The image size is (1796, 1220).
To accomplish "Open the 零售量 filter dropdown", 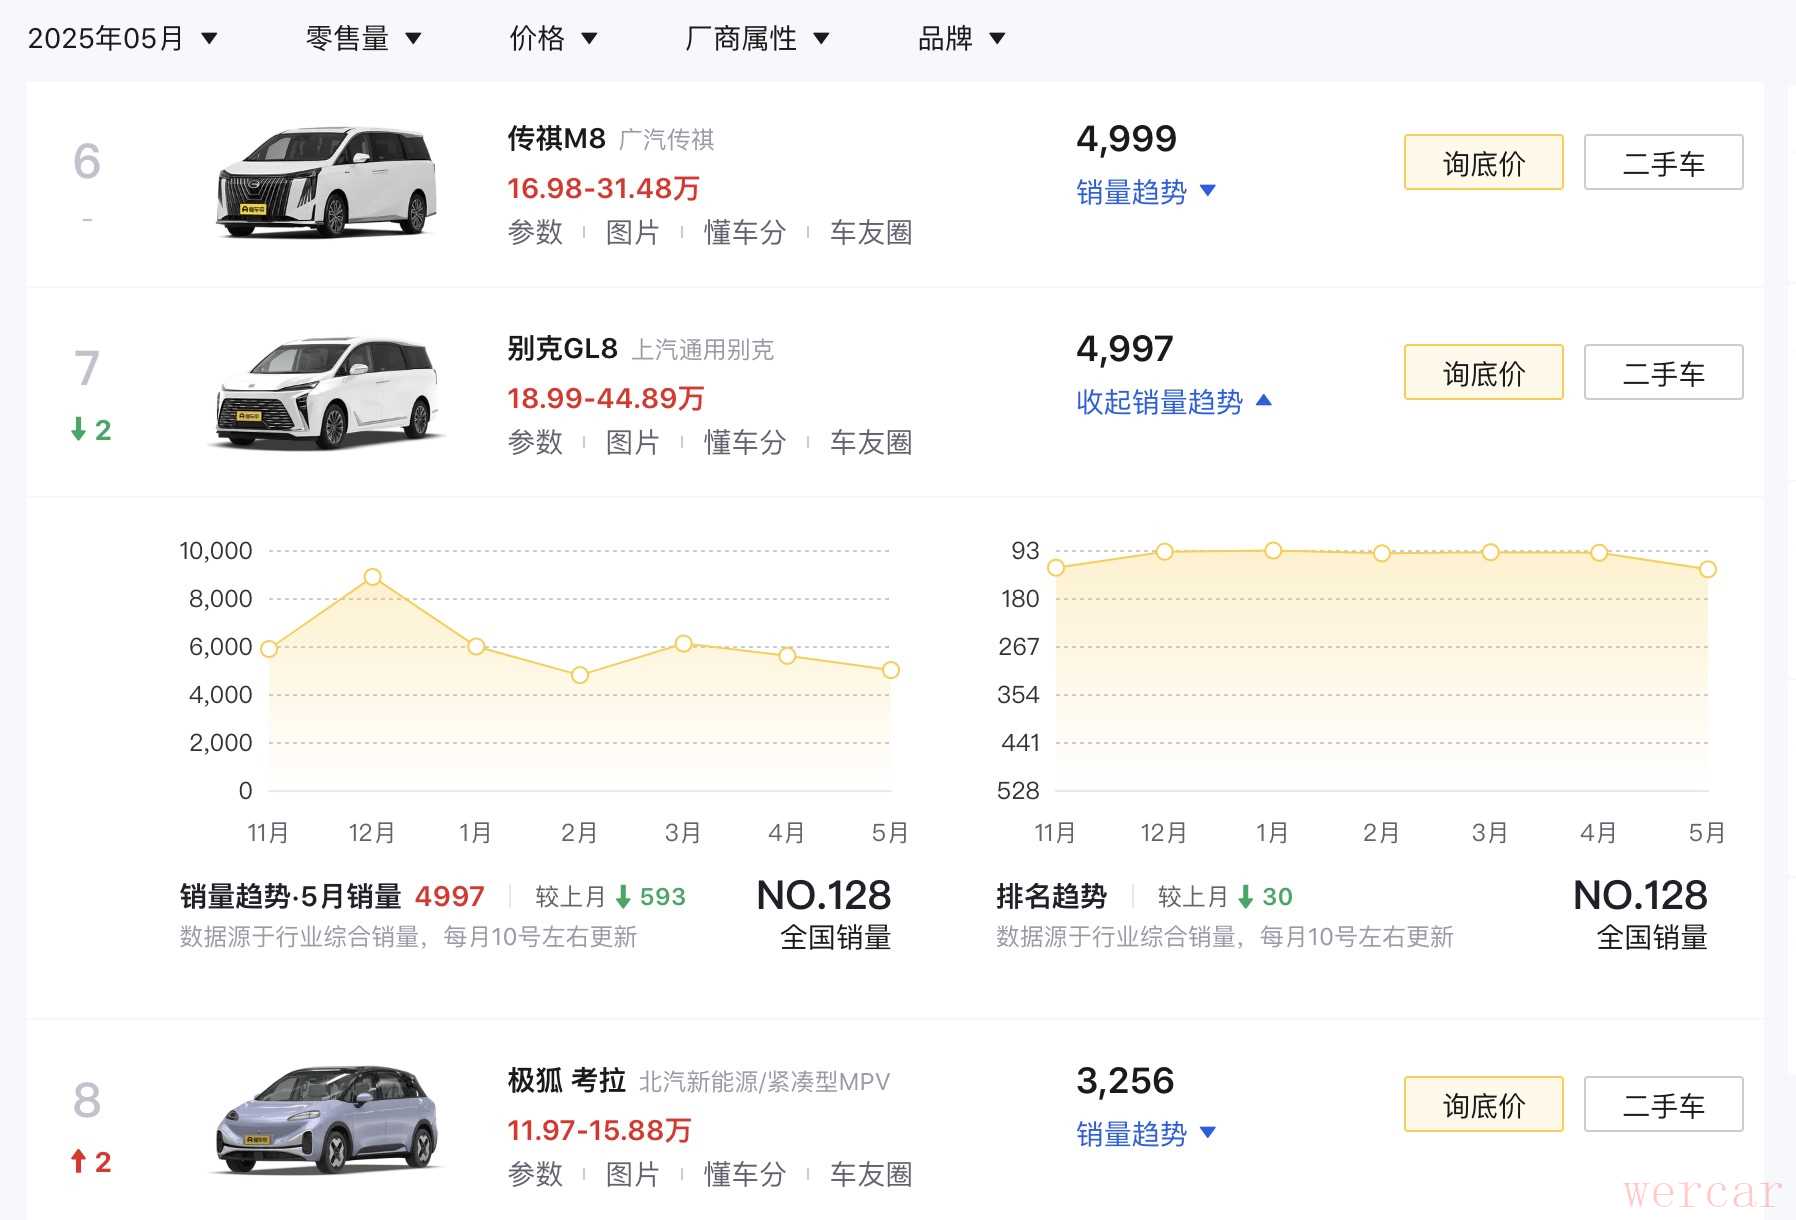I will [363, 39].
